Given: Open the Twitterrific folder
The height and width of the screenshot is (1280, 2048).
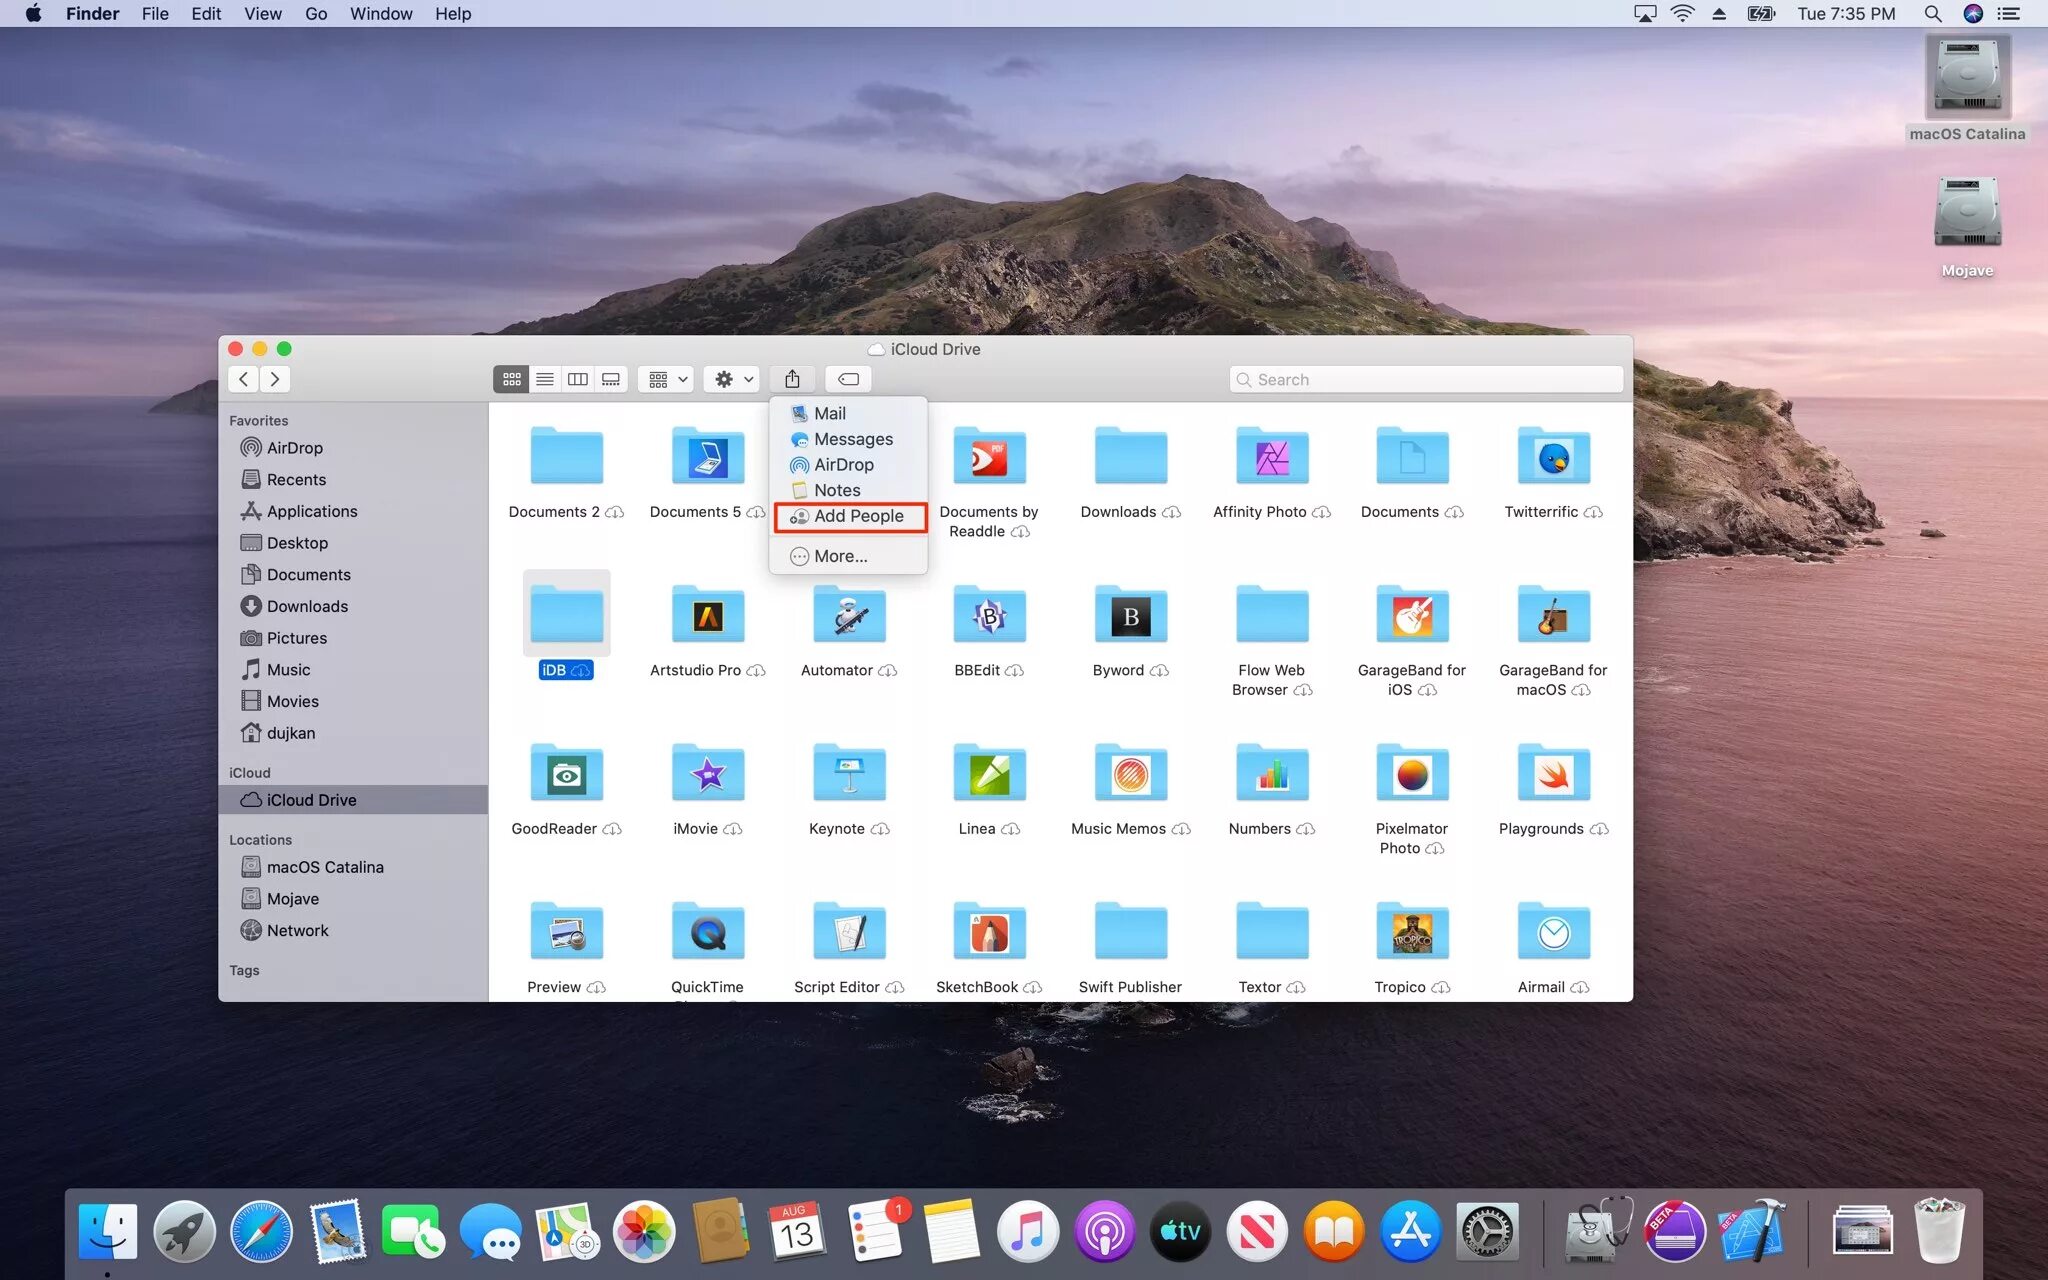Looking at the screenshot, I should (1552, 457).
